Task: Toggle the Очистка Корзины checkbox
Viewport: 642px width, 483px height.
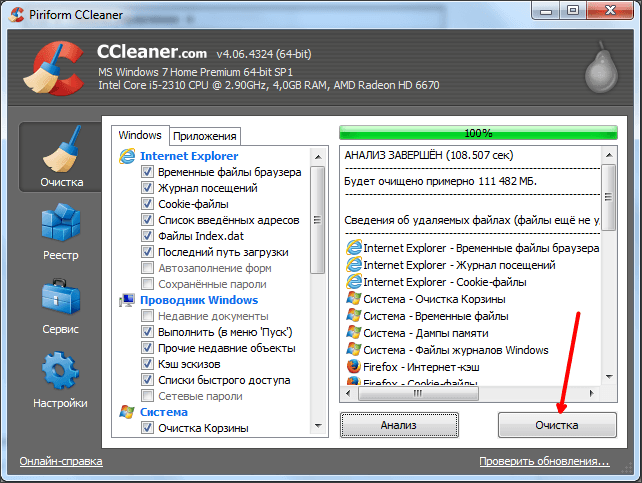Action: point(148,428)
